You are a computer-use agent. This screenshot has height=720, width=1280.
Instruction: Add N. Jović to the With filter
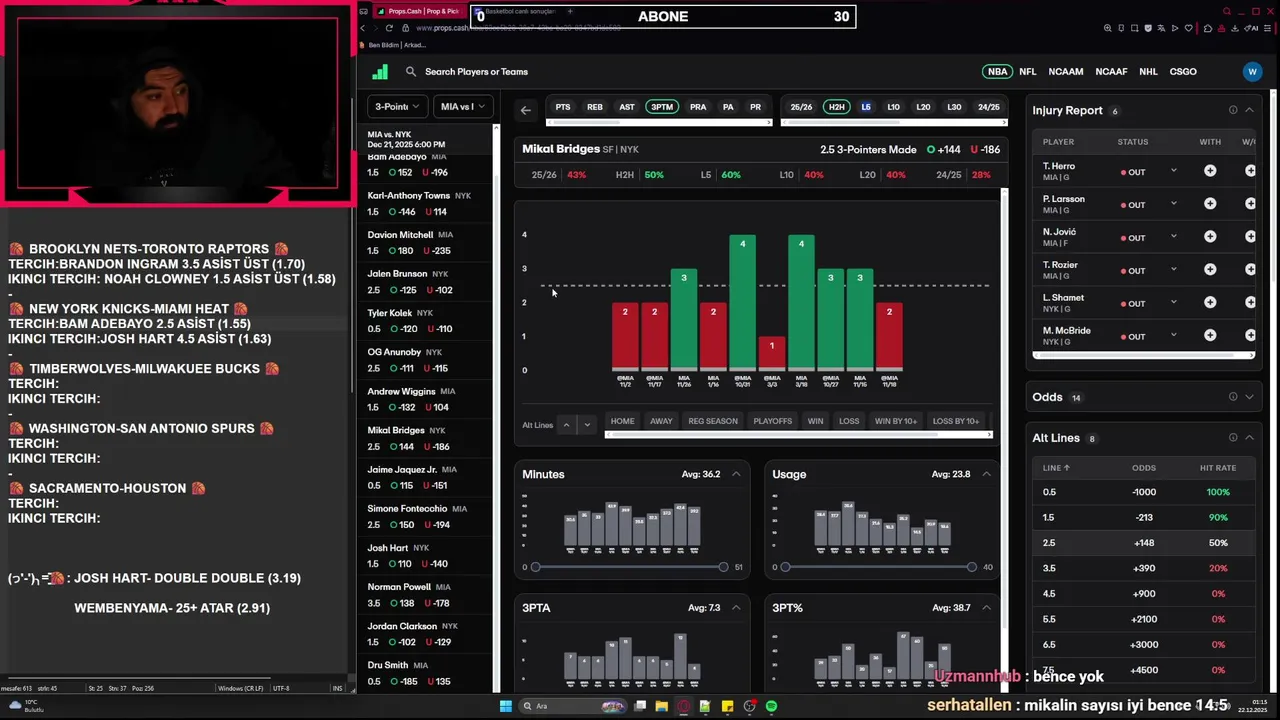pyautogui.click(x=1210, y=237)
